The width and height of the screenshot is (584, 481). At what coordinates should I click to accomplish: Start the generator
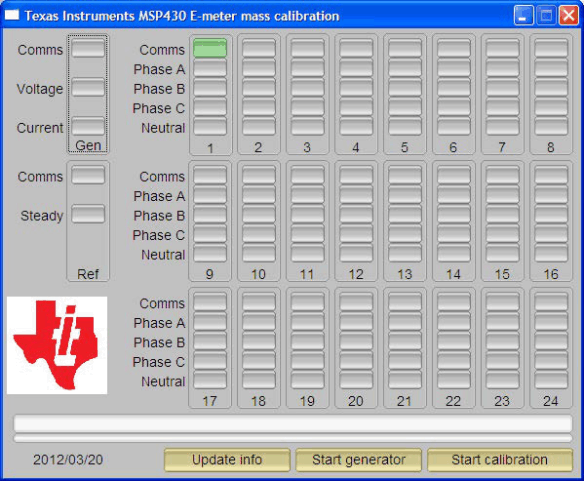click(x=359, y=460)
